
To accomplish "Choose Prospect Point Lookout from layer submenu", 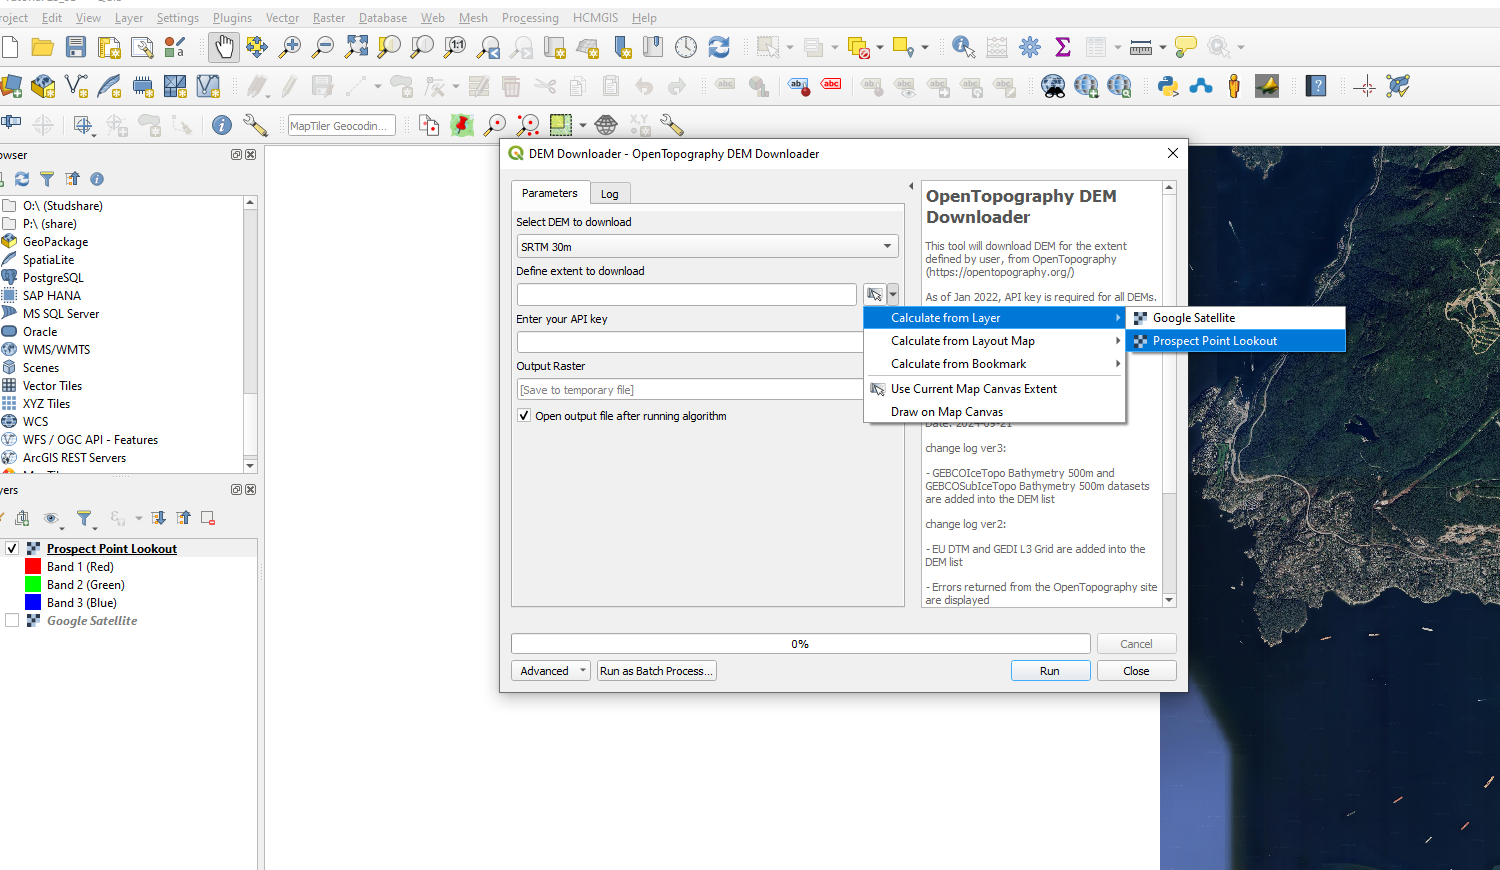I will coord(1214,341).
